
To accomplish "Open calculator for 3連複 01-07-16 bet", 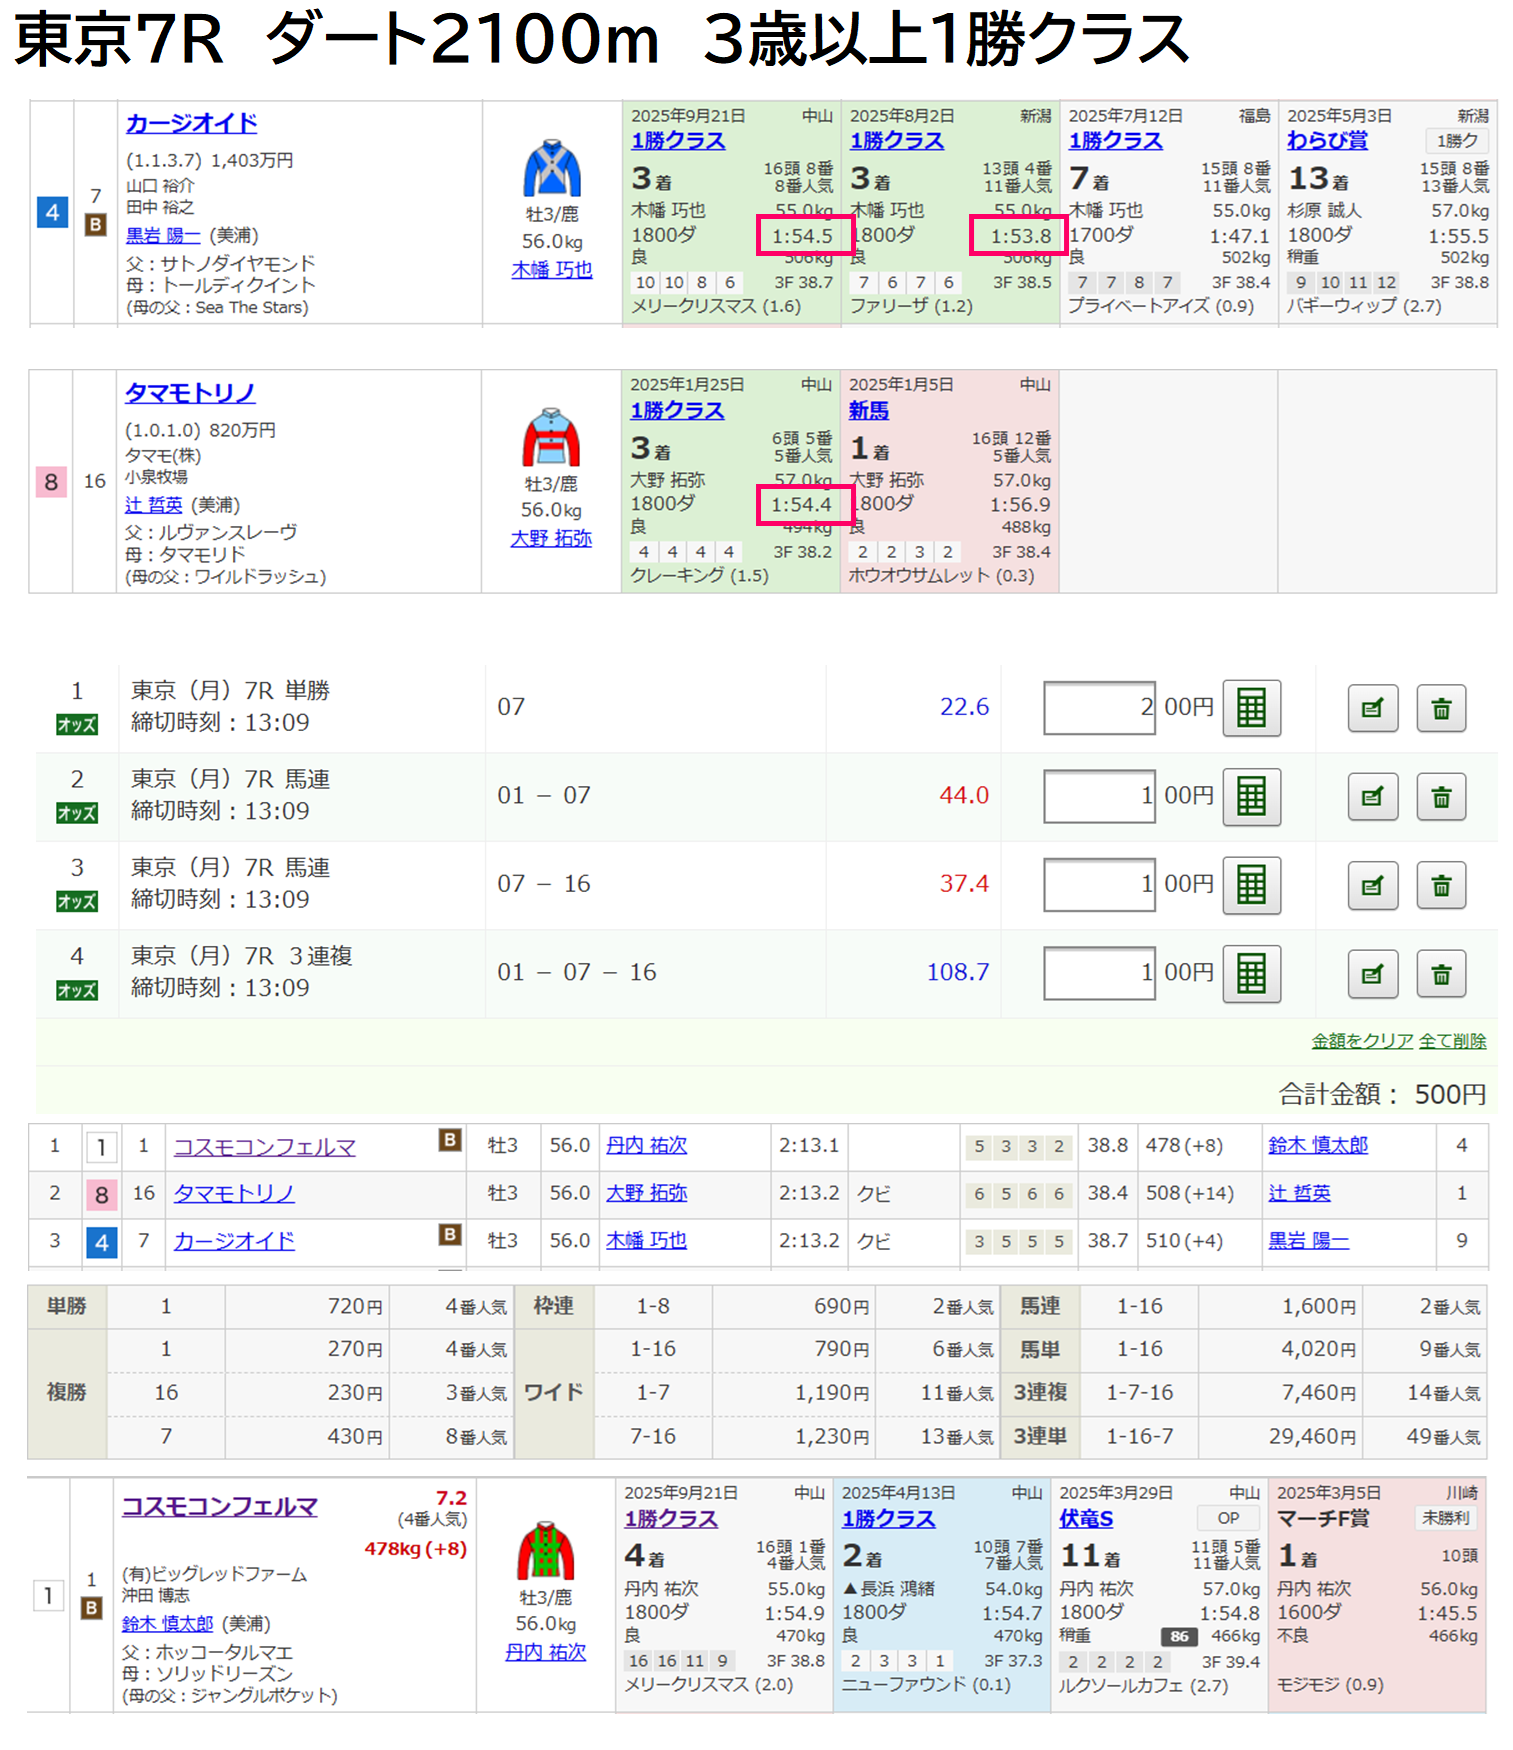I will click(1251, 973).
